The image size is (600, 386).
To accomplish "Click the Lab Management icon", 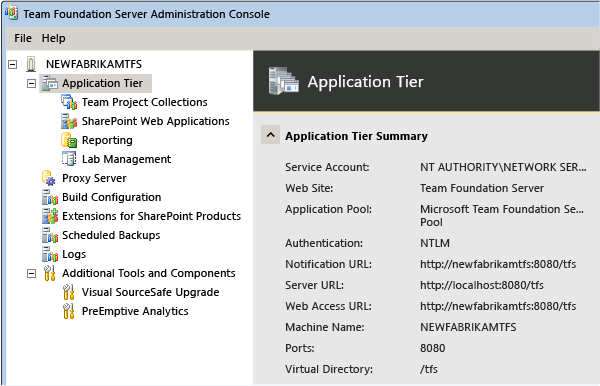I will click(69, 159).
